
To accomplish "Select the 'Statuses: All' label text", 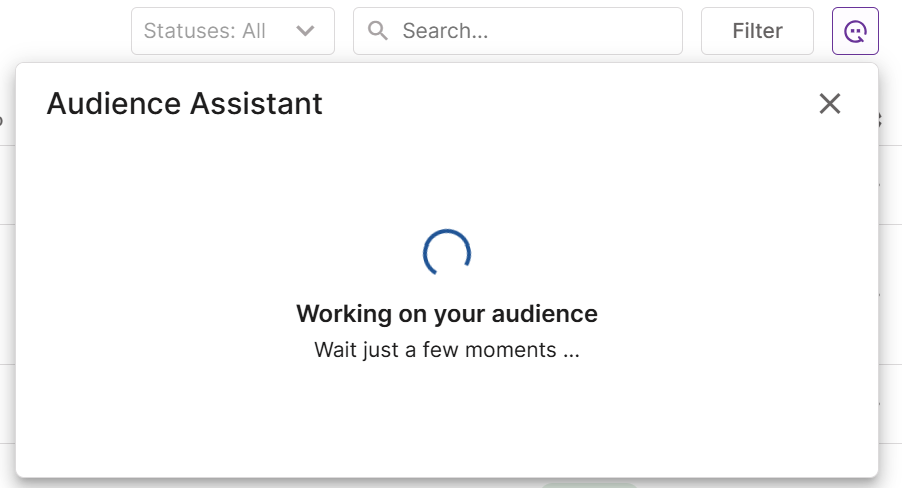I will (x=205, y=31).
